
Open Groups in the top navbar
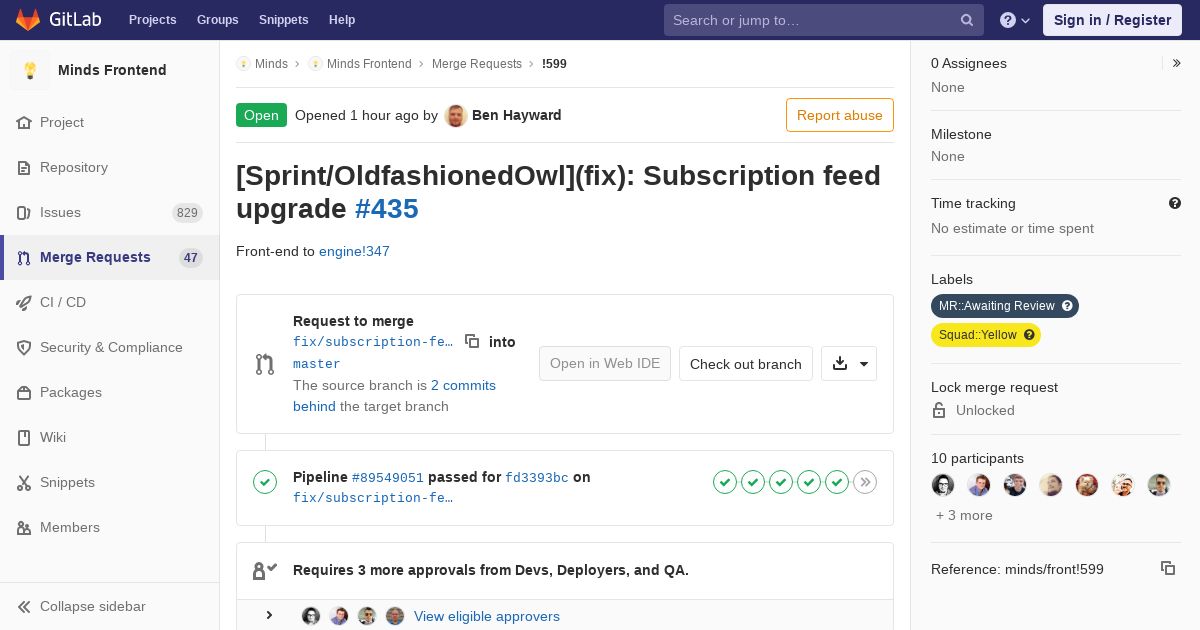(x=217, y=20)
